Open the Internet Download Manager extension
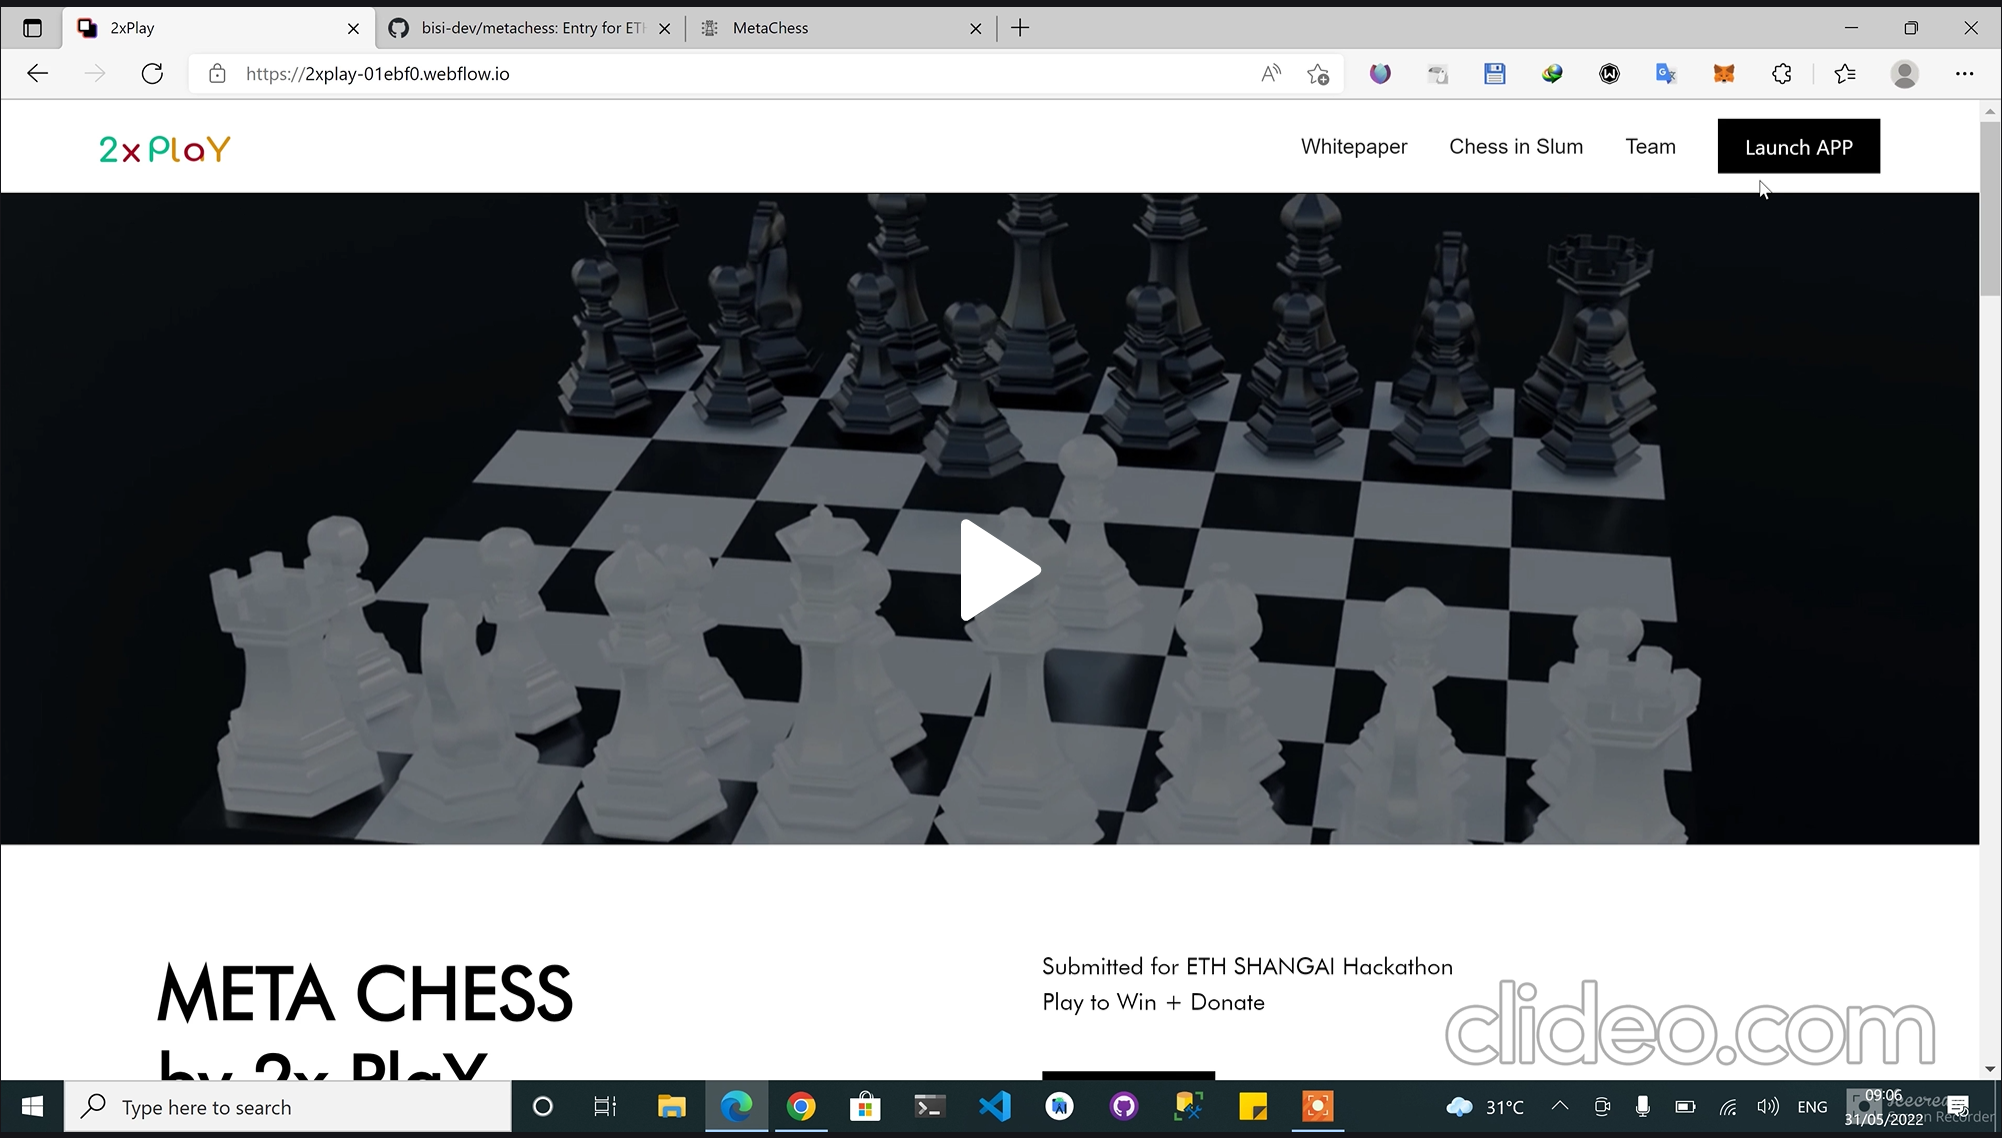This screenshot has height=1138, width=2002. [x=1552, y=73]
